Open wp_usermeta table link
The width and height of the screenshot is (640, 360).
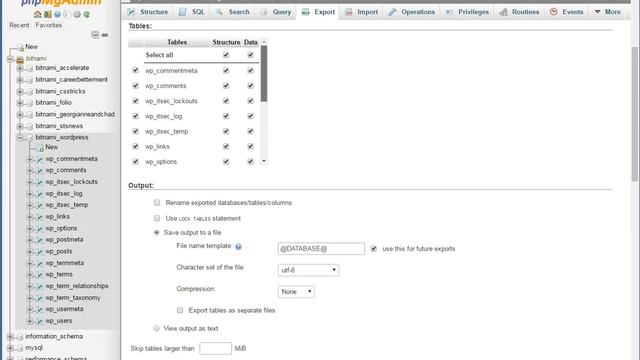pos(64,309)
